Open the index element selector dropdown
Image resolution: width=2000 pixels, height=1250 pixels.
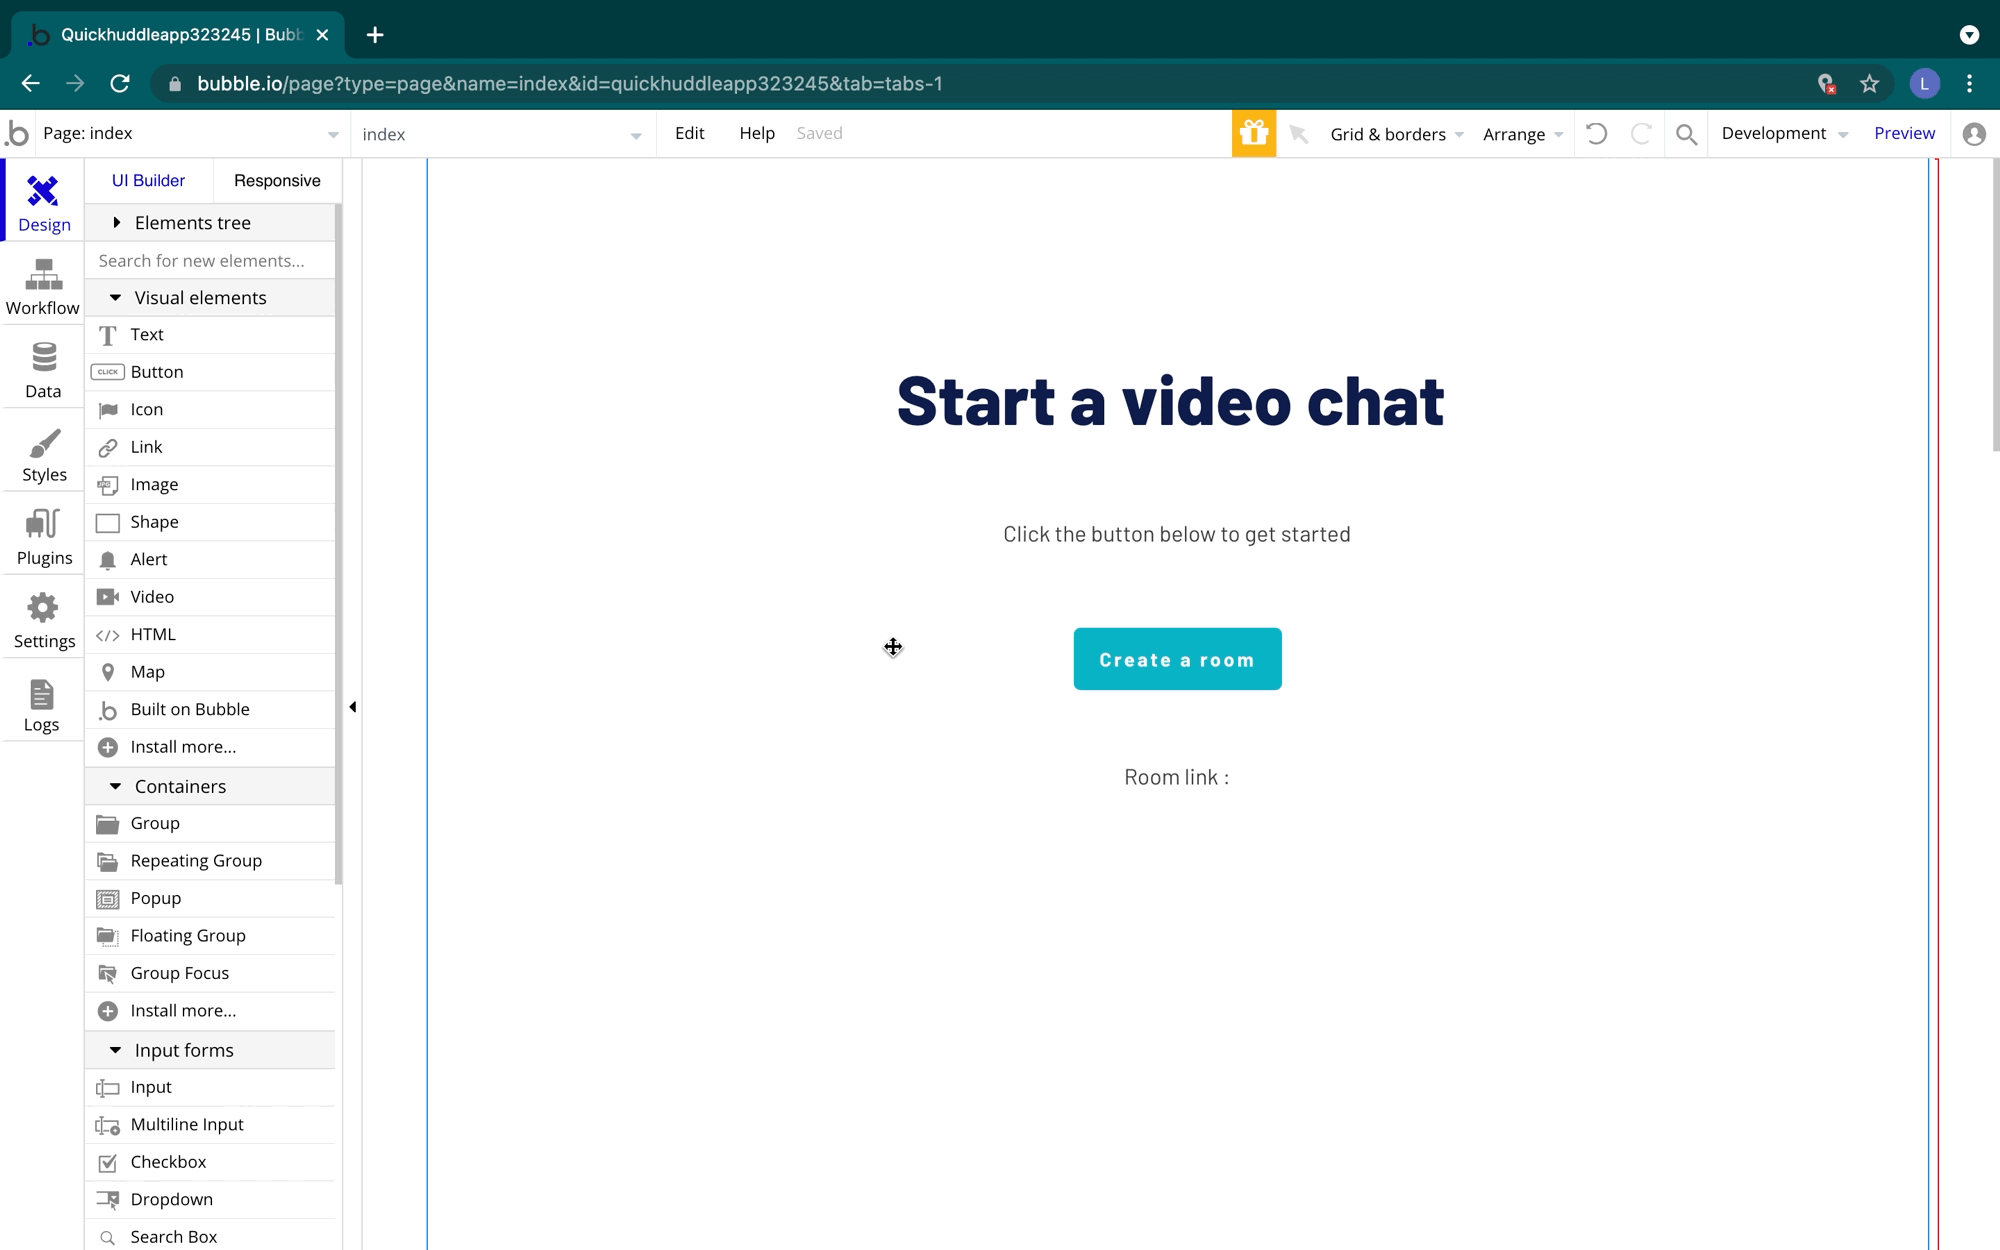pos(503,135)
